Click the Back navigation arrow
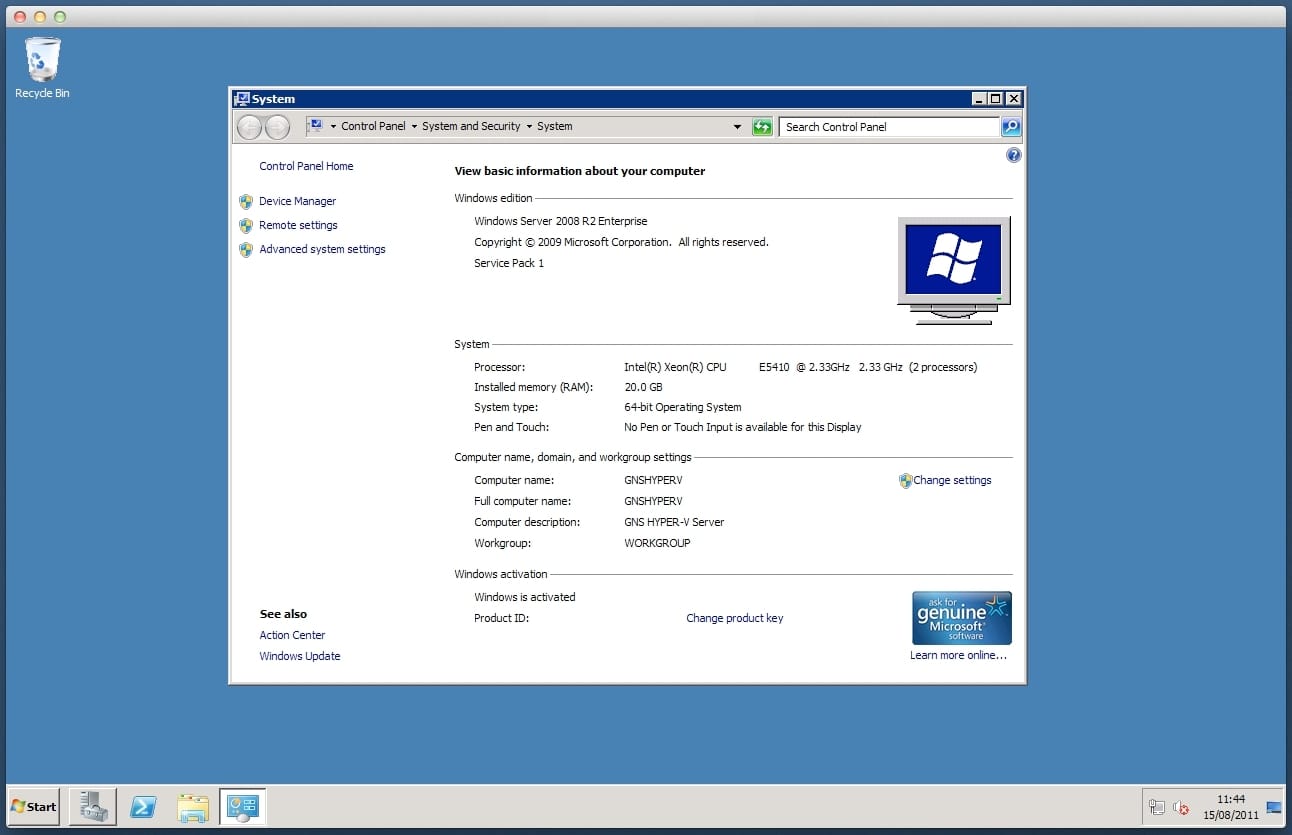 tap(249, 127)
